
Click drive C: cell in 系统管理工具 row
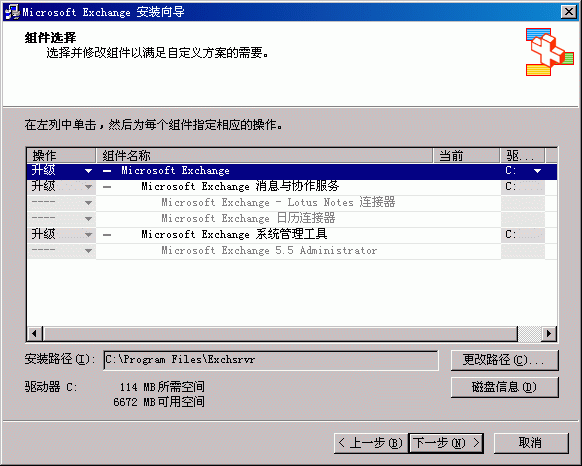coord(523,235)
